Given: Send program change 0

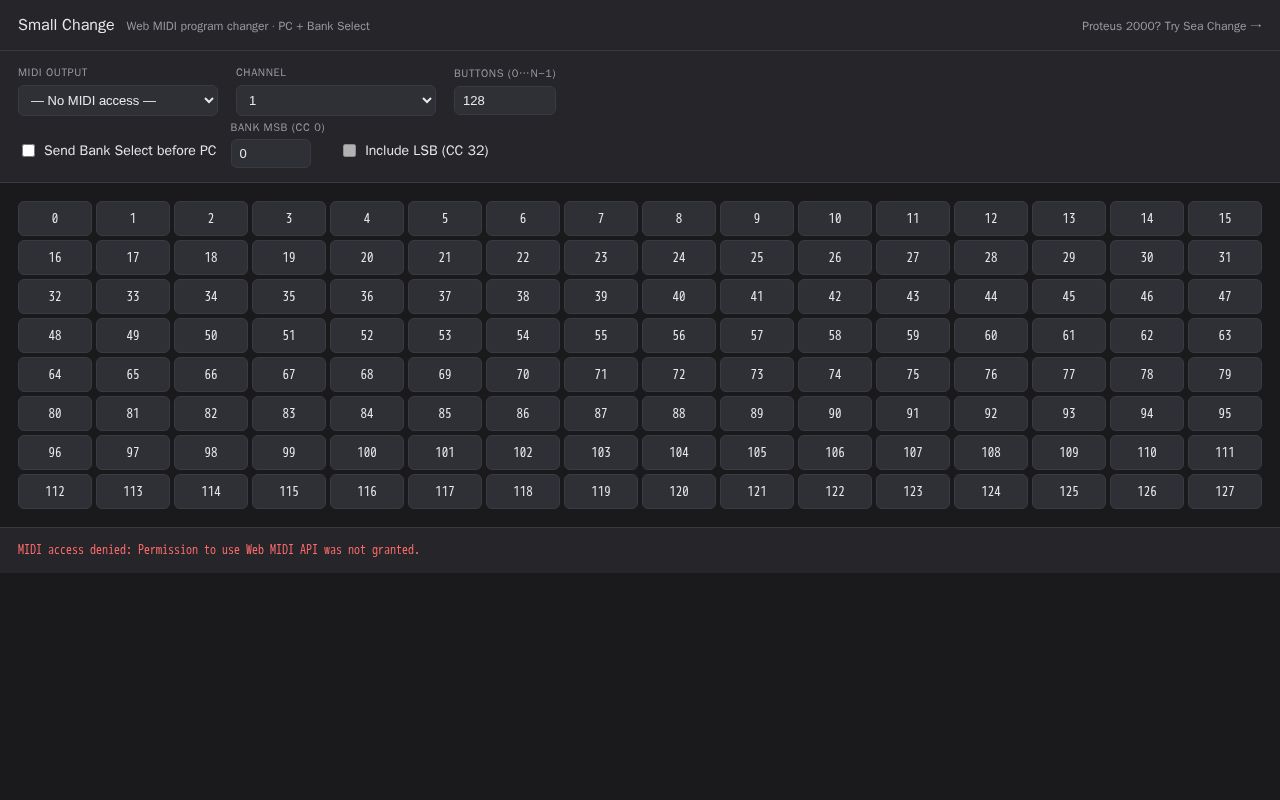Looking at the screenshot, I should point(55,218).
